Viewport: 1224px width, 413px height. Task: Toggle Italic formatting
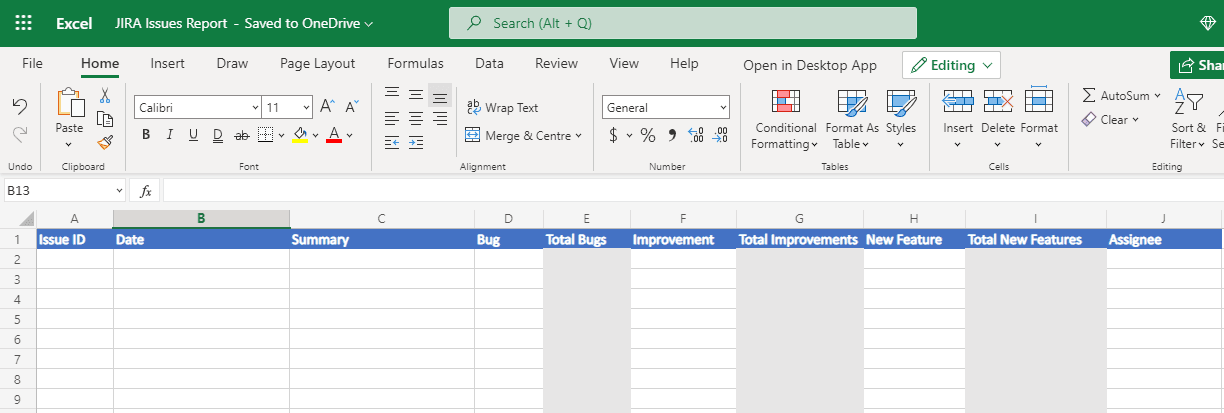point(169,135)
